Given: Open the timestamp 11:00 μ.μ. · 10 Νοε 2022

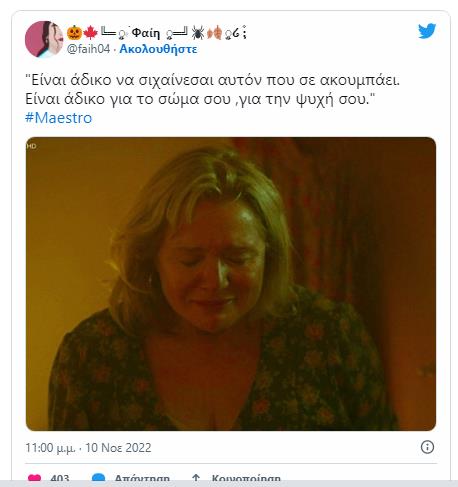Looking at the screenshot, I should coord(88,447).
